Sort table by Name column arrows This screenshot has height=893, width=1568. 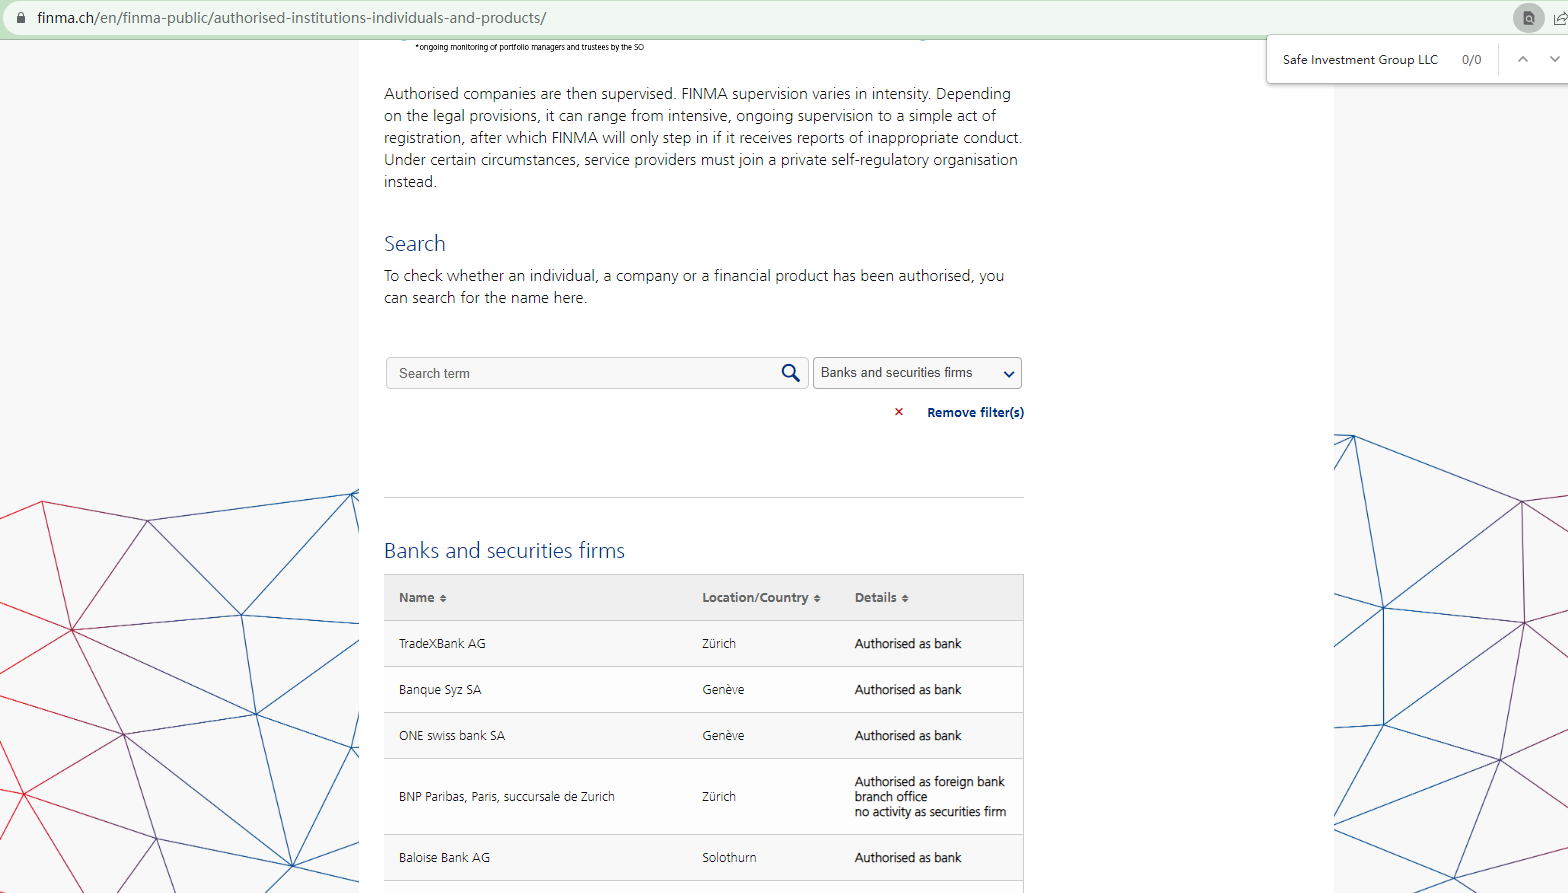[443, 598]
